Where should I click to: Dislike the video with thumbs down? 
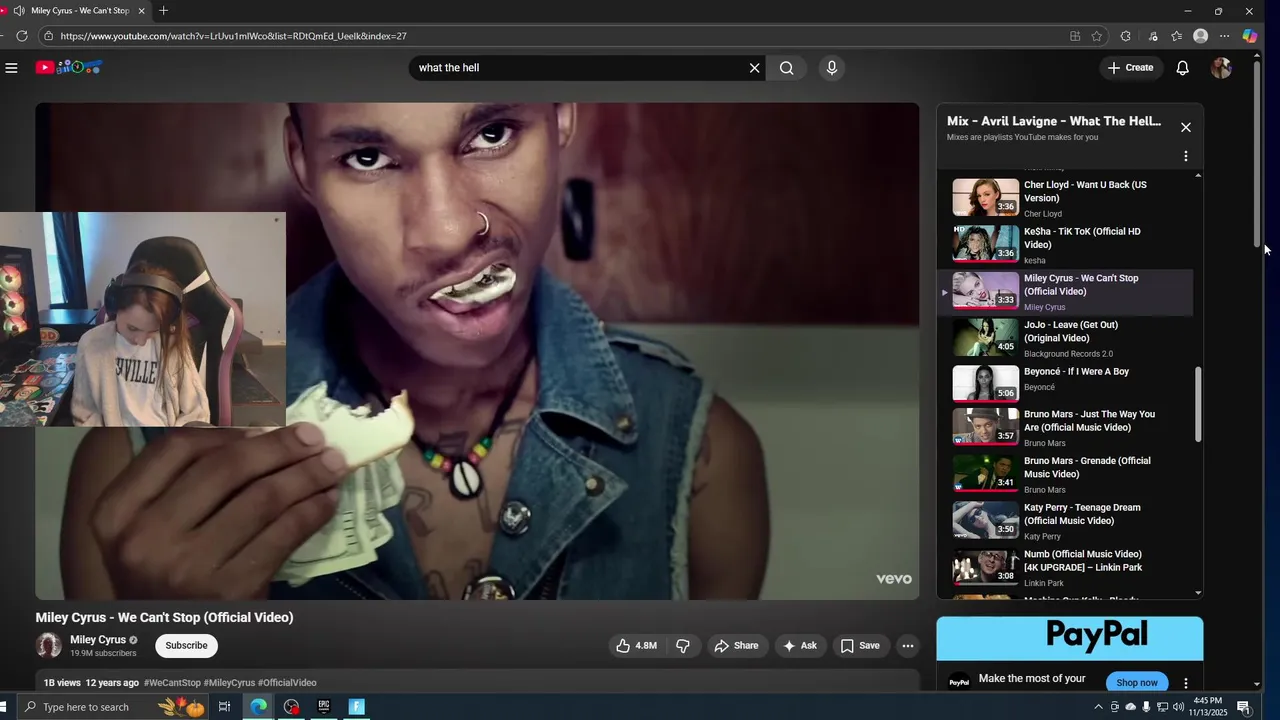[x=683, y=646]
